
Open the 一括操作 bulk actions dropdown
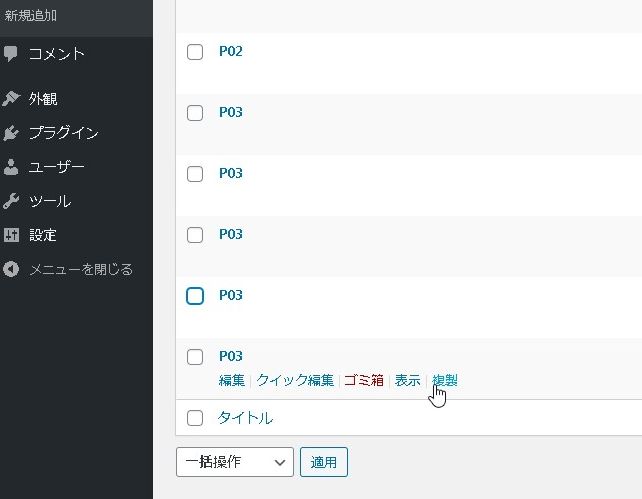tap(234, 462)
